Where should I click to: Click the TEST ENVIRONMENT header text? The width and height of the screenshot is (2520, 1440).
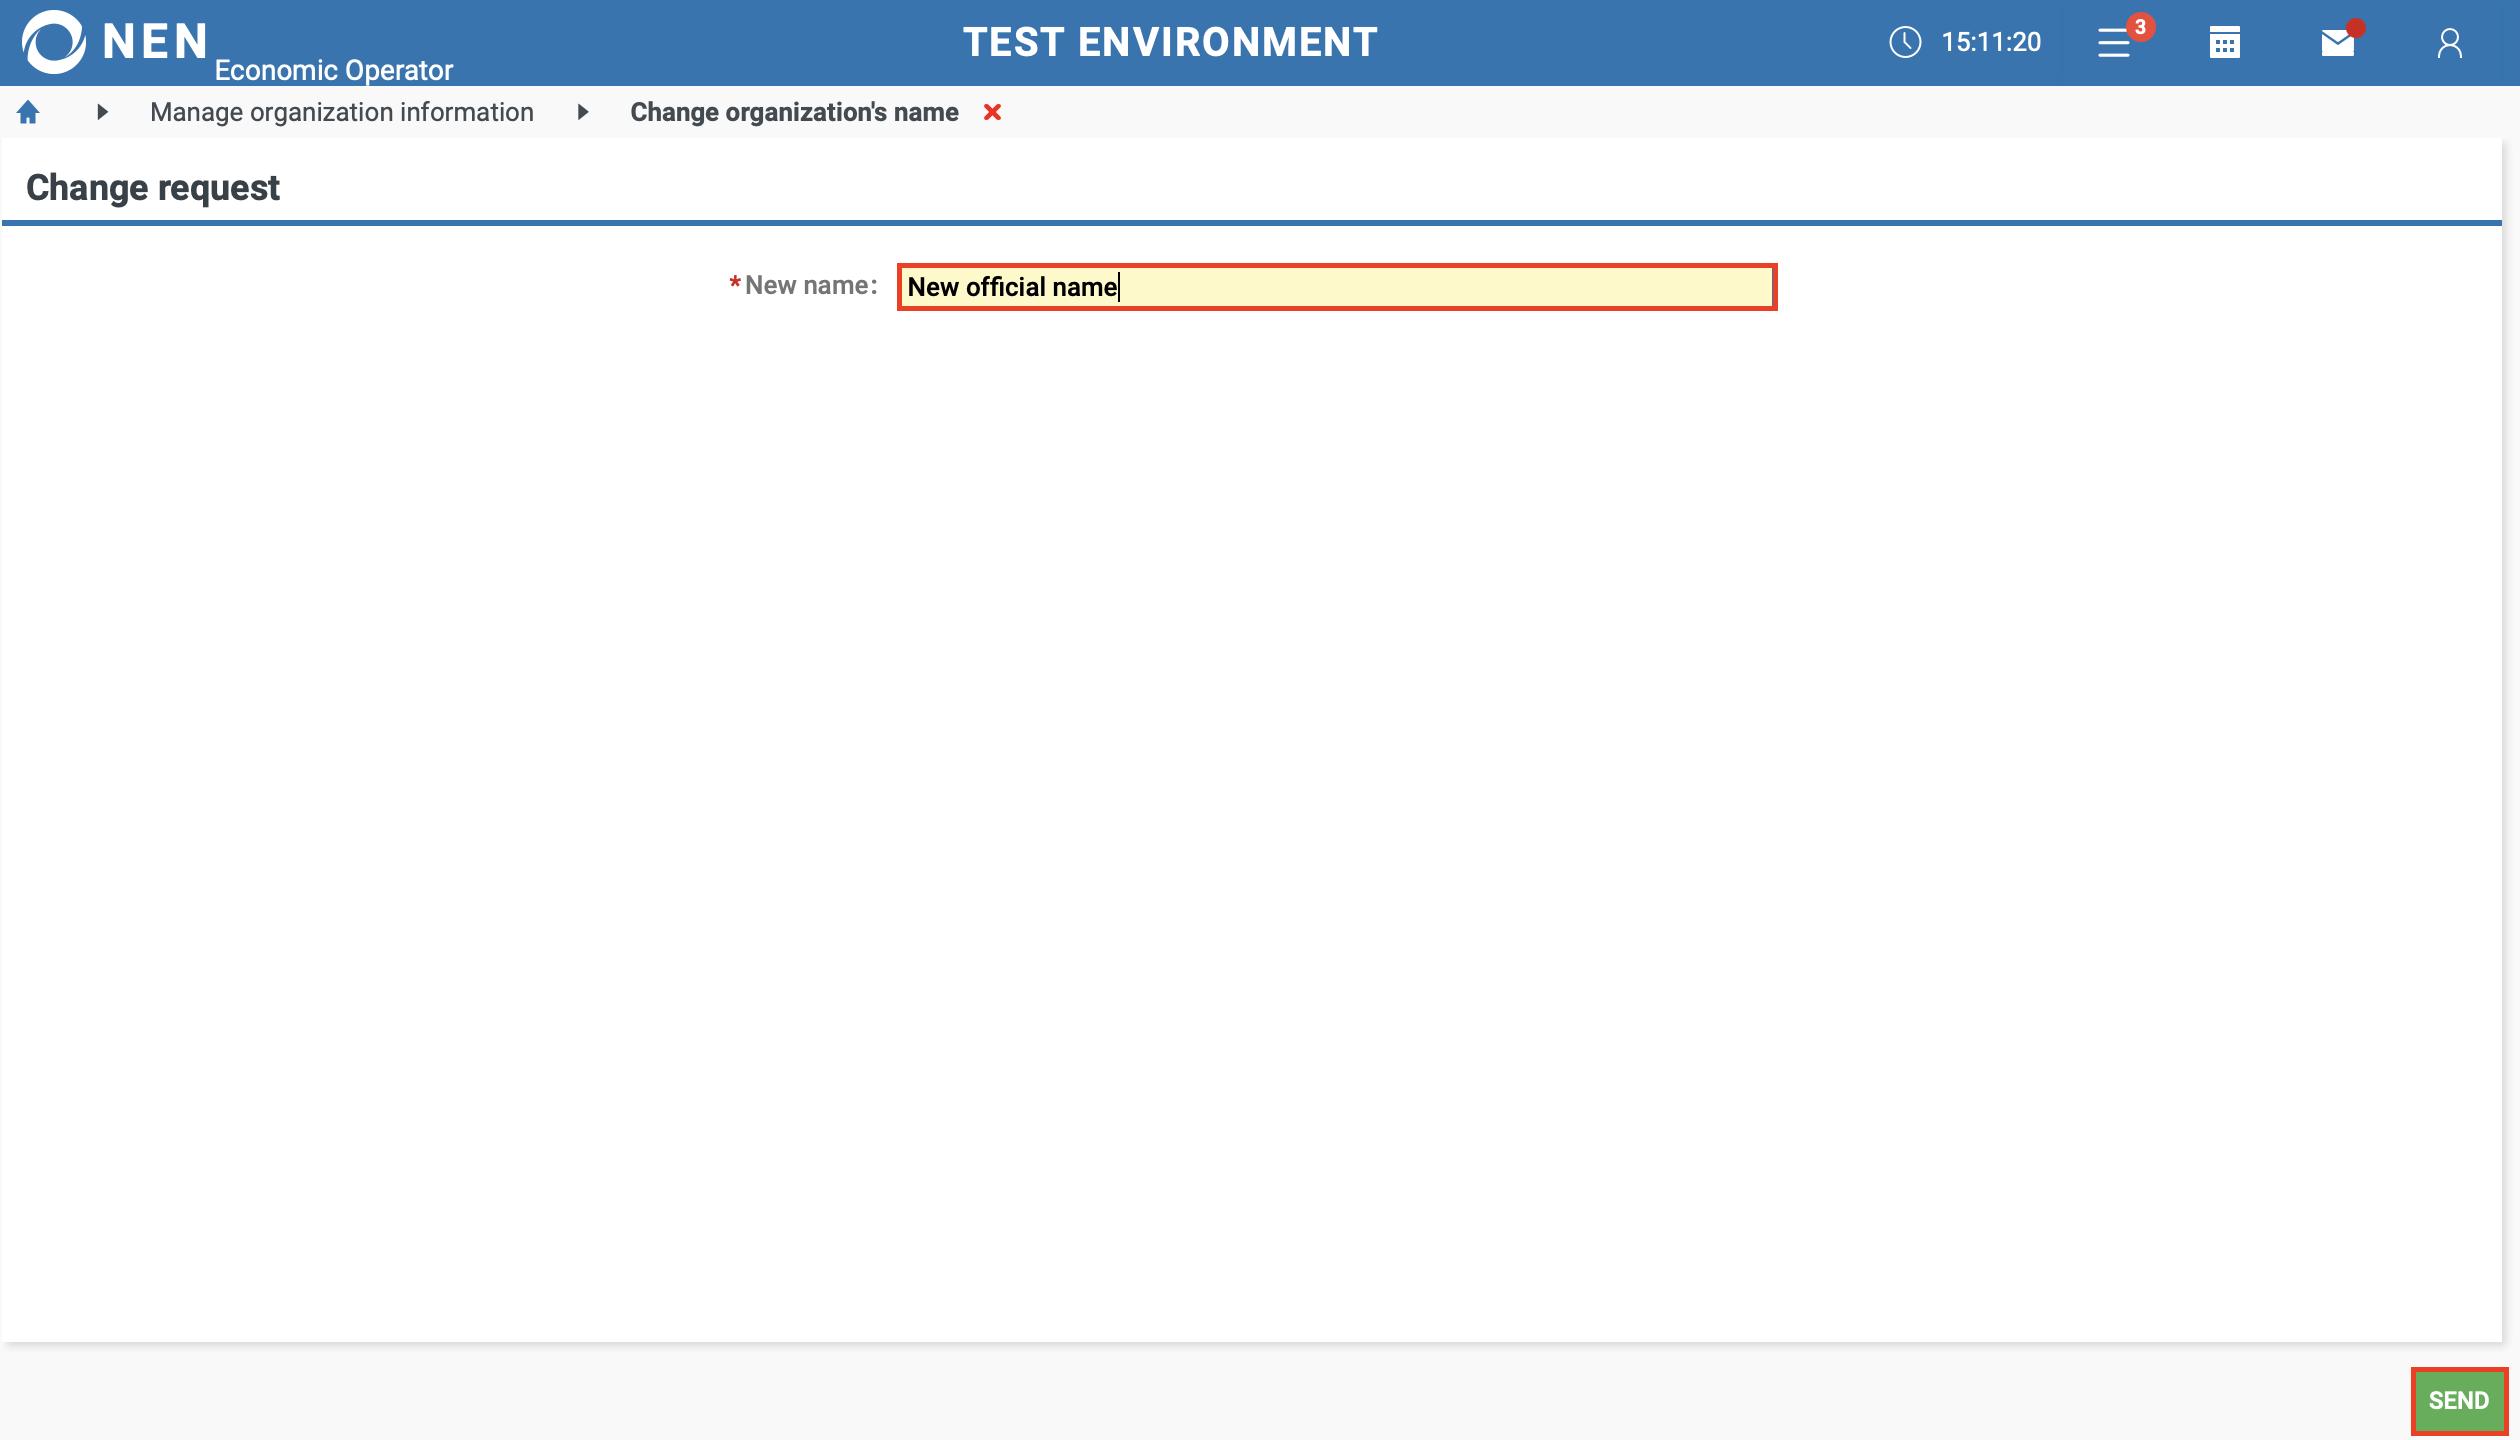click(x=1170, y=42)
